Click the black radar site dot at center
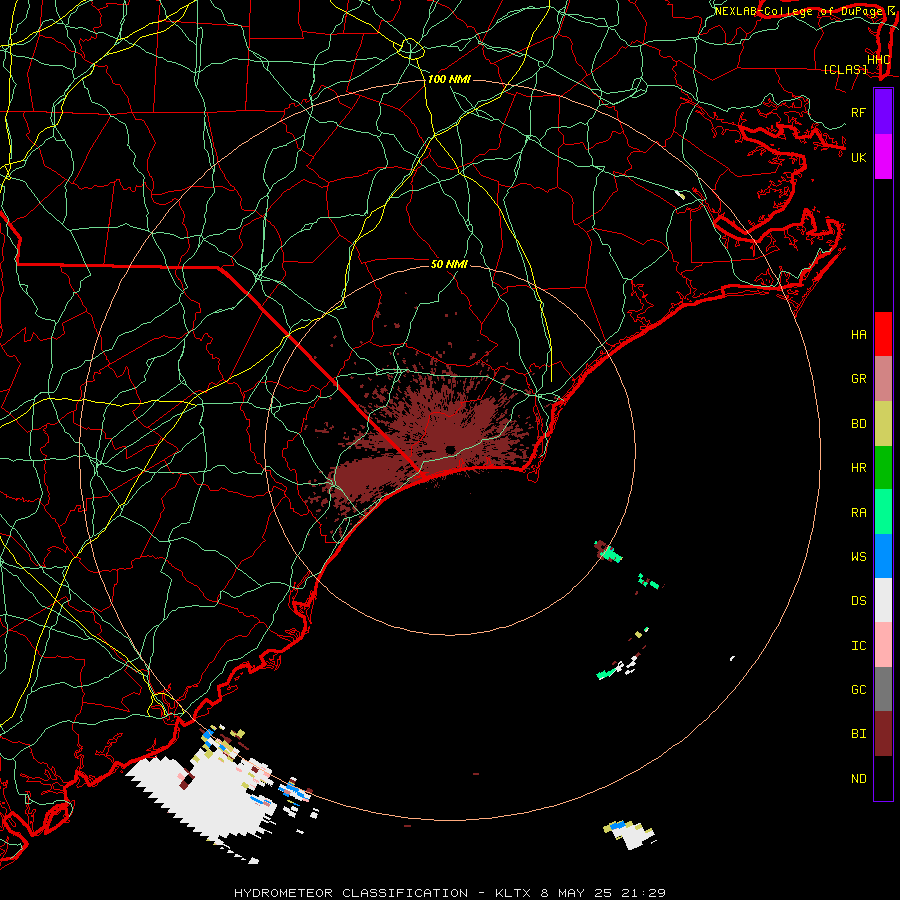The width and height of the screenshot is (900, 900). point(450,449)
